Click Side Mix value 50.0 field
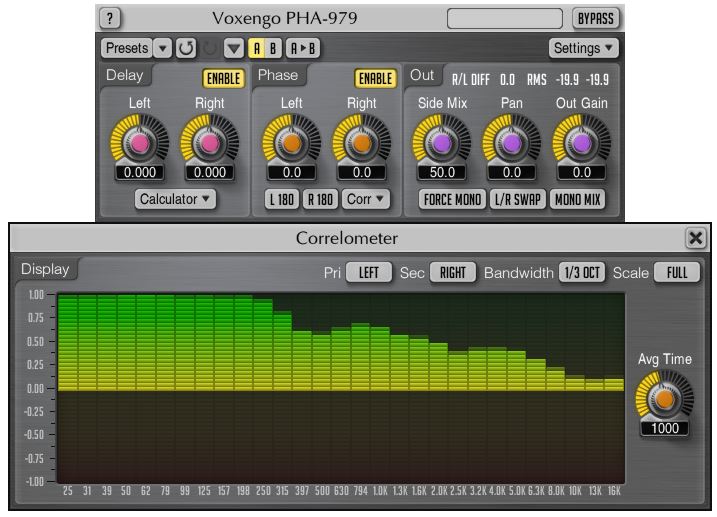Viewport: 717px width, 517px height. [x=442, y=172]
